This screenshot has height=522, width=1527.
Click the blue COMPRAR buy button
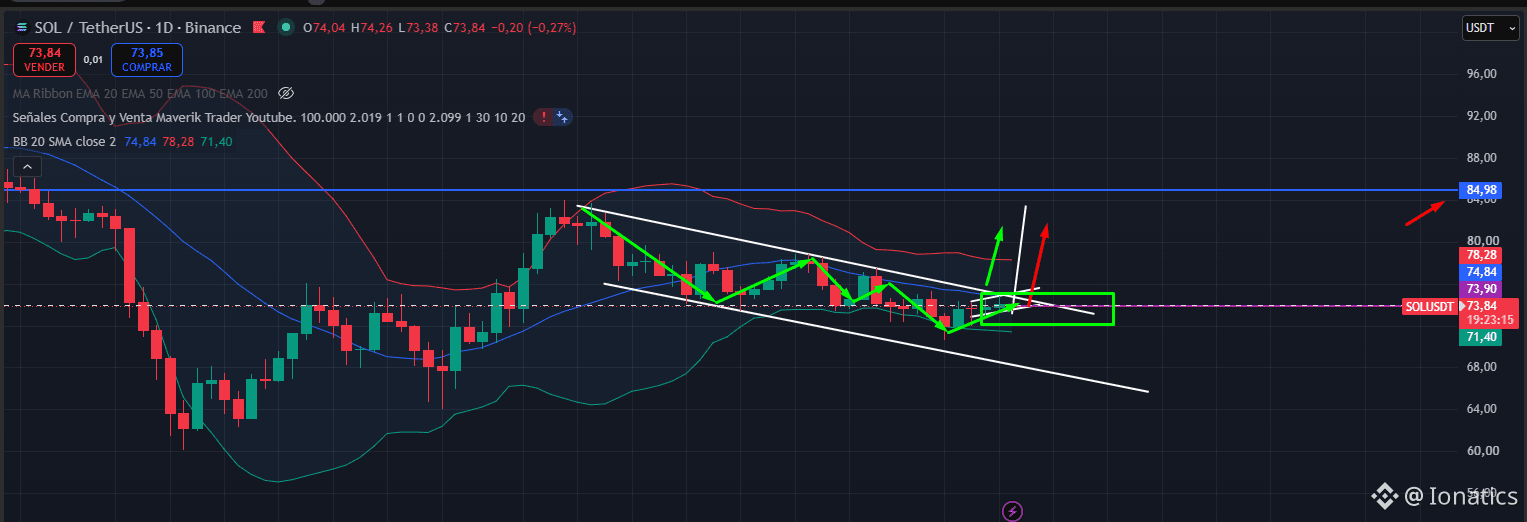[x=146, y=59]
